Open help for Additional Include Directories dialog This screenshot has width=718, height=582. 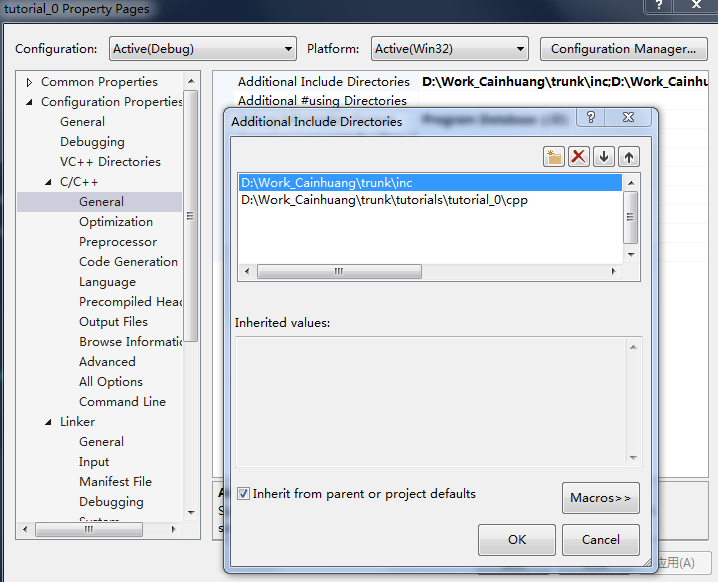pyautogui.click(x=591, y=118)
